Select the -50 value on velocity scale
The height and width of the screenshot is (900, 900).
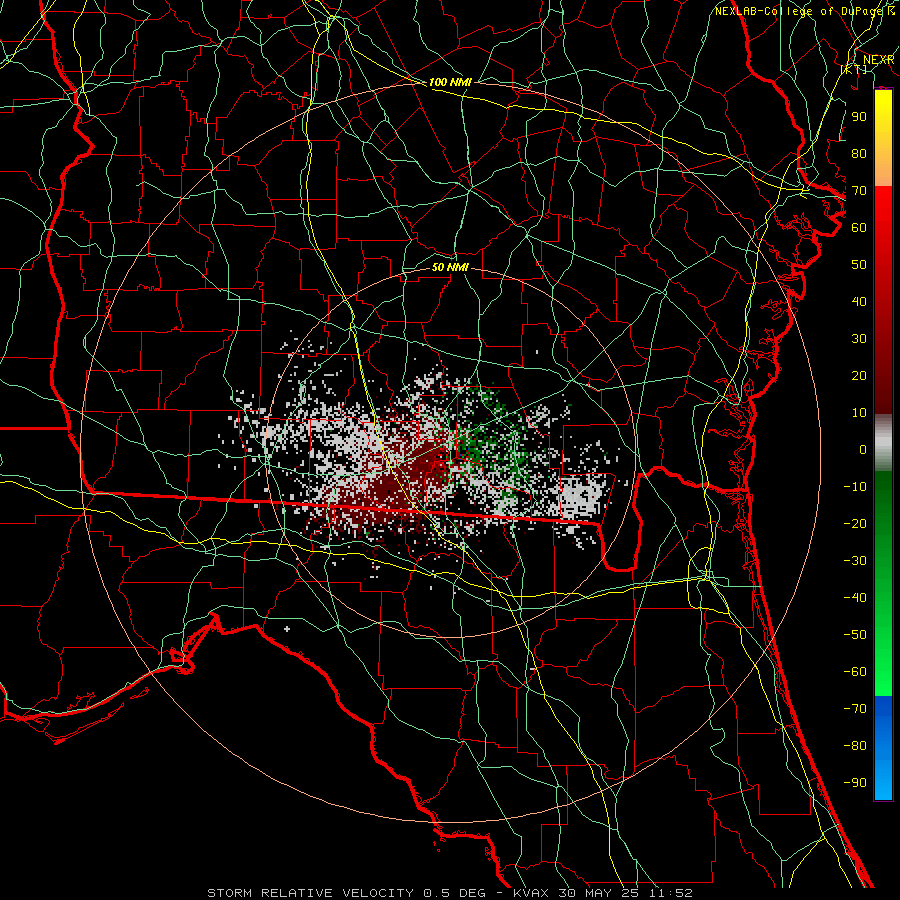point(855,635)
